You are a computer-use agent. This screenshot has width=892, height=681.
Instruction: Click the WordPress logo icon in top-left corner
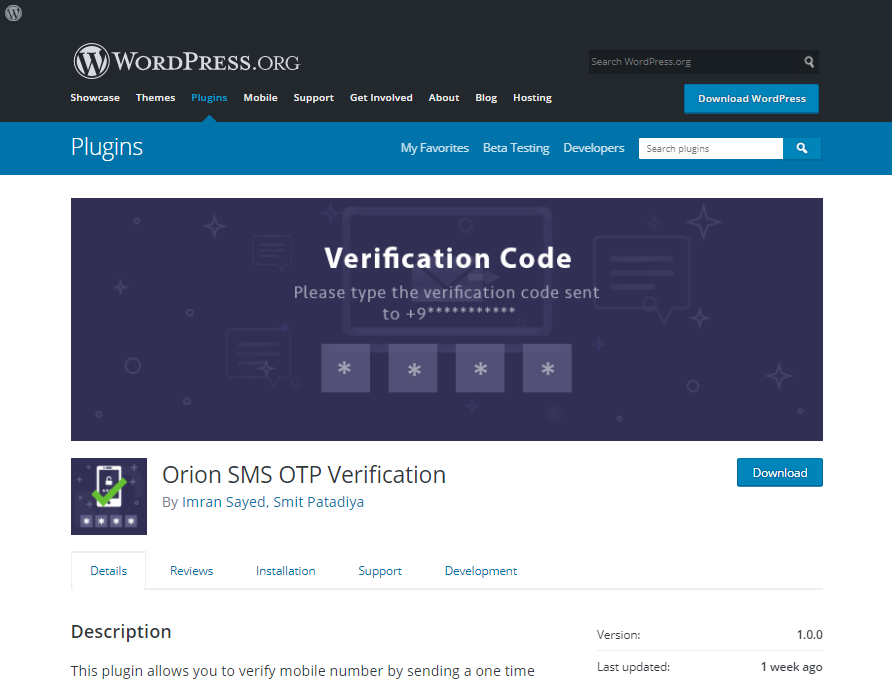point(13,13)
